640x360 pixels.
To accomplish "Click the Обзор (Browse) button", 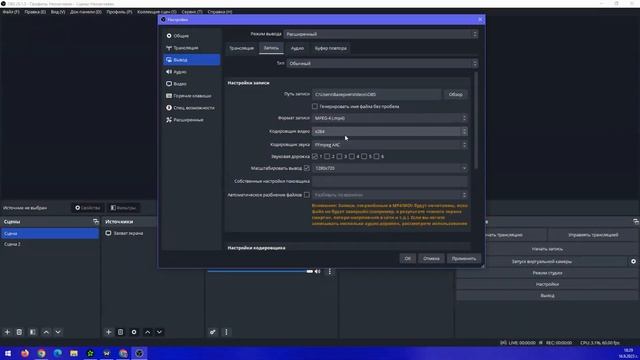I will (456, 94).
